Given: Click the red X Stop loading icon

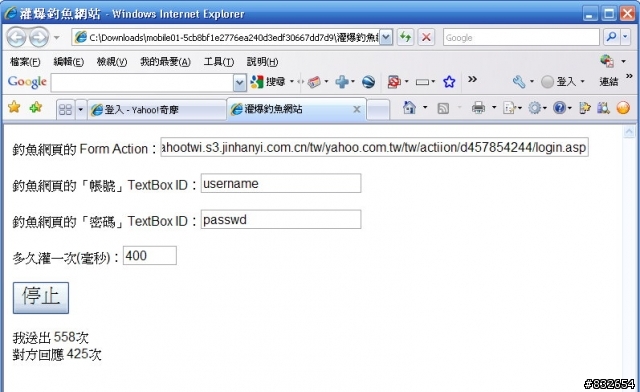Looking at the screenshot, I should pyautogui.click(x=426, y=38).
